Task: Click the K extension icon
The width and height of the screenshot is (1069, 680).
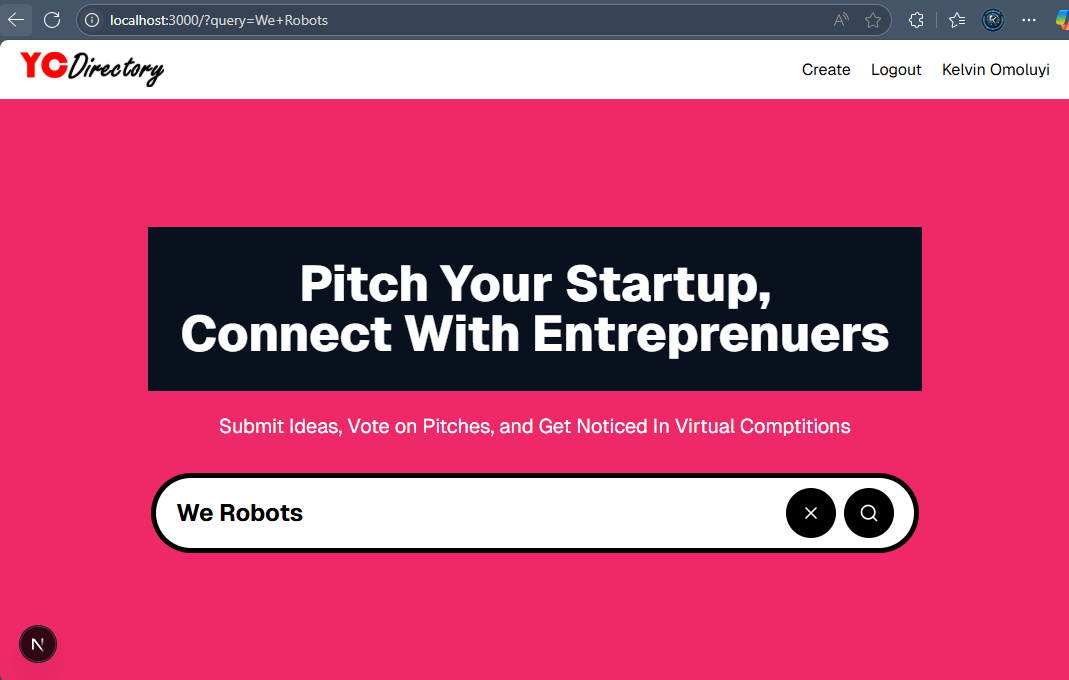Action: pos(992,20)
